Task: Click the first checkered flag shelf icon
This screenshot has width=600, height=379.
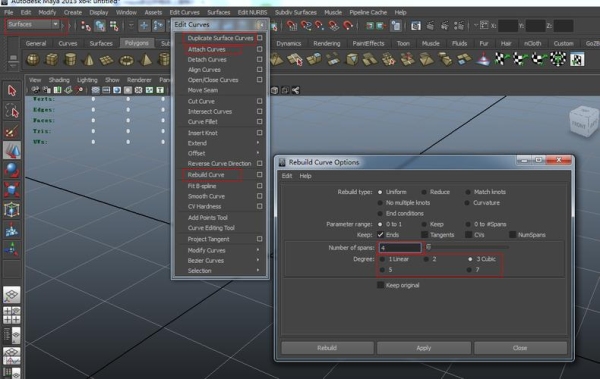Action: pyautogui.click(x=501, y=60)
